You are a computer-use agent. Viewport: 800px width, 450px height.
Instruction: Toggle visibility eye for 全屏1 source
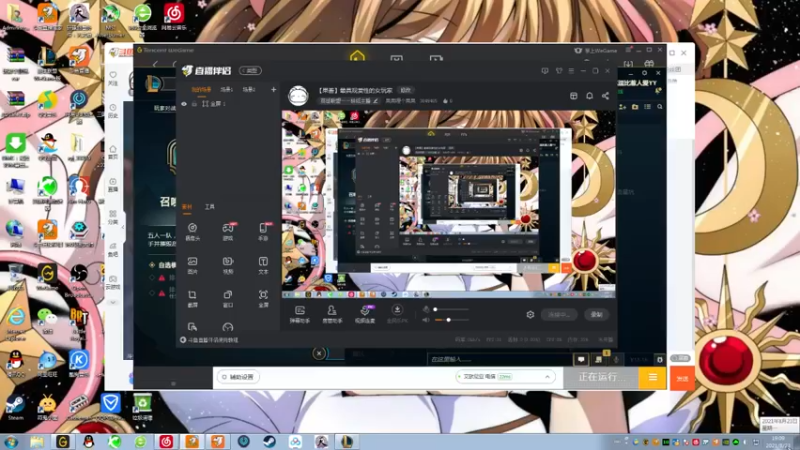pos(184,104)
